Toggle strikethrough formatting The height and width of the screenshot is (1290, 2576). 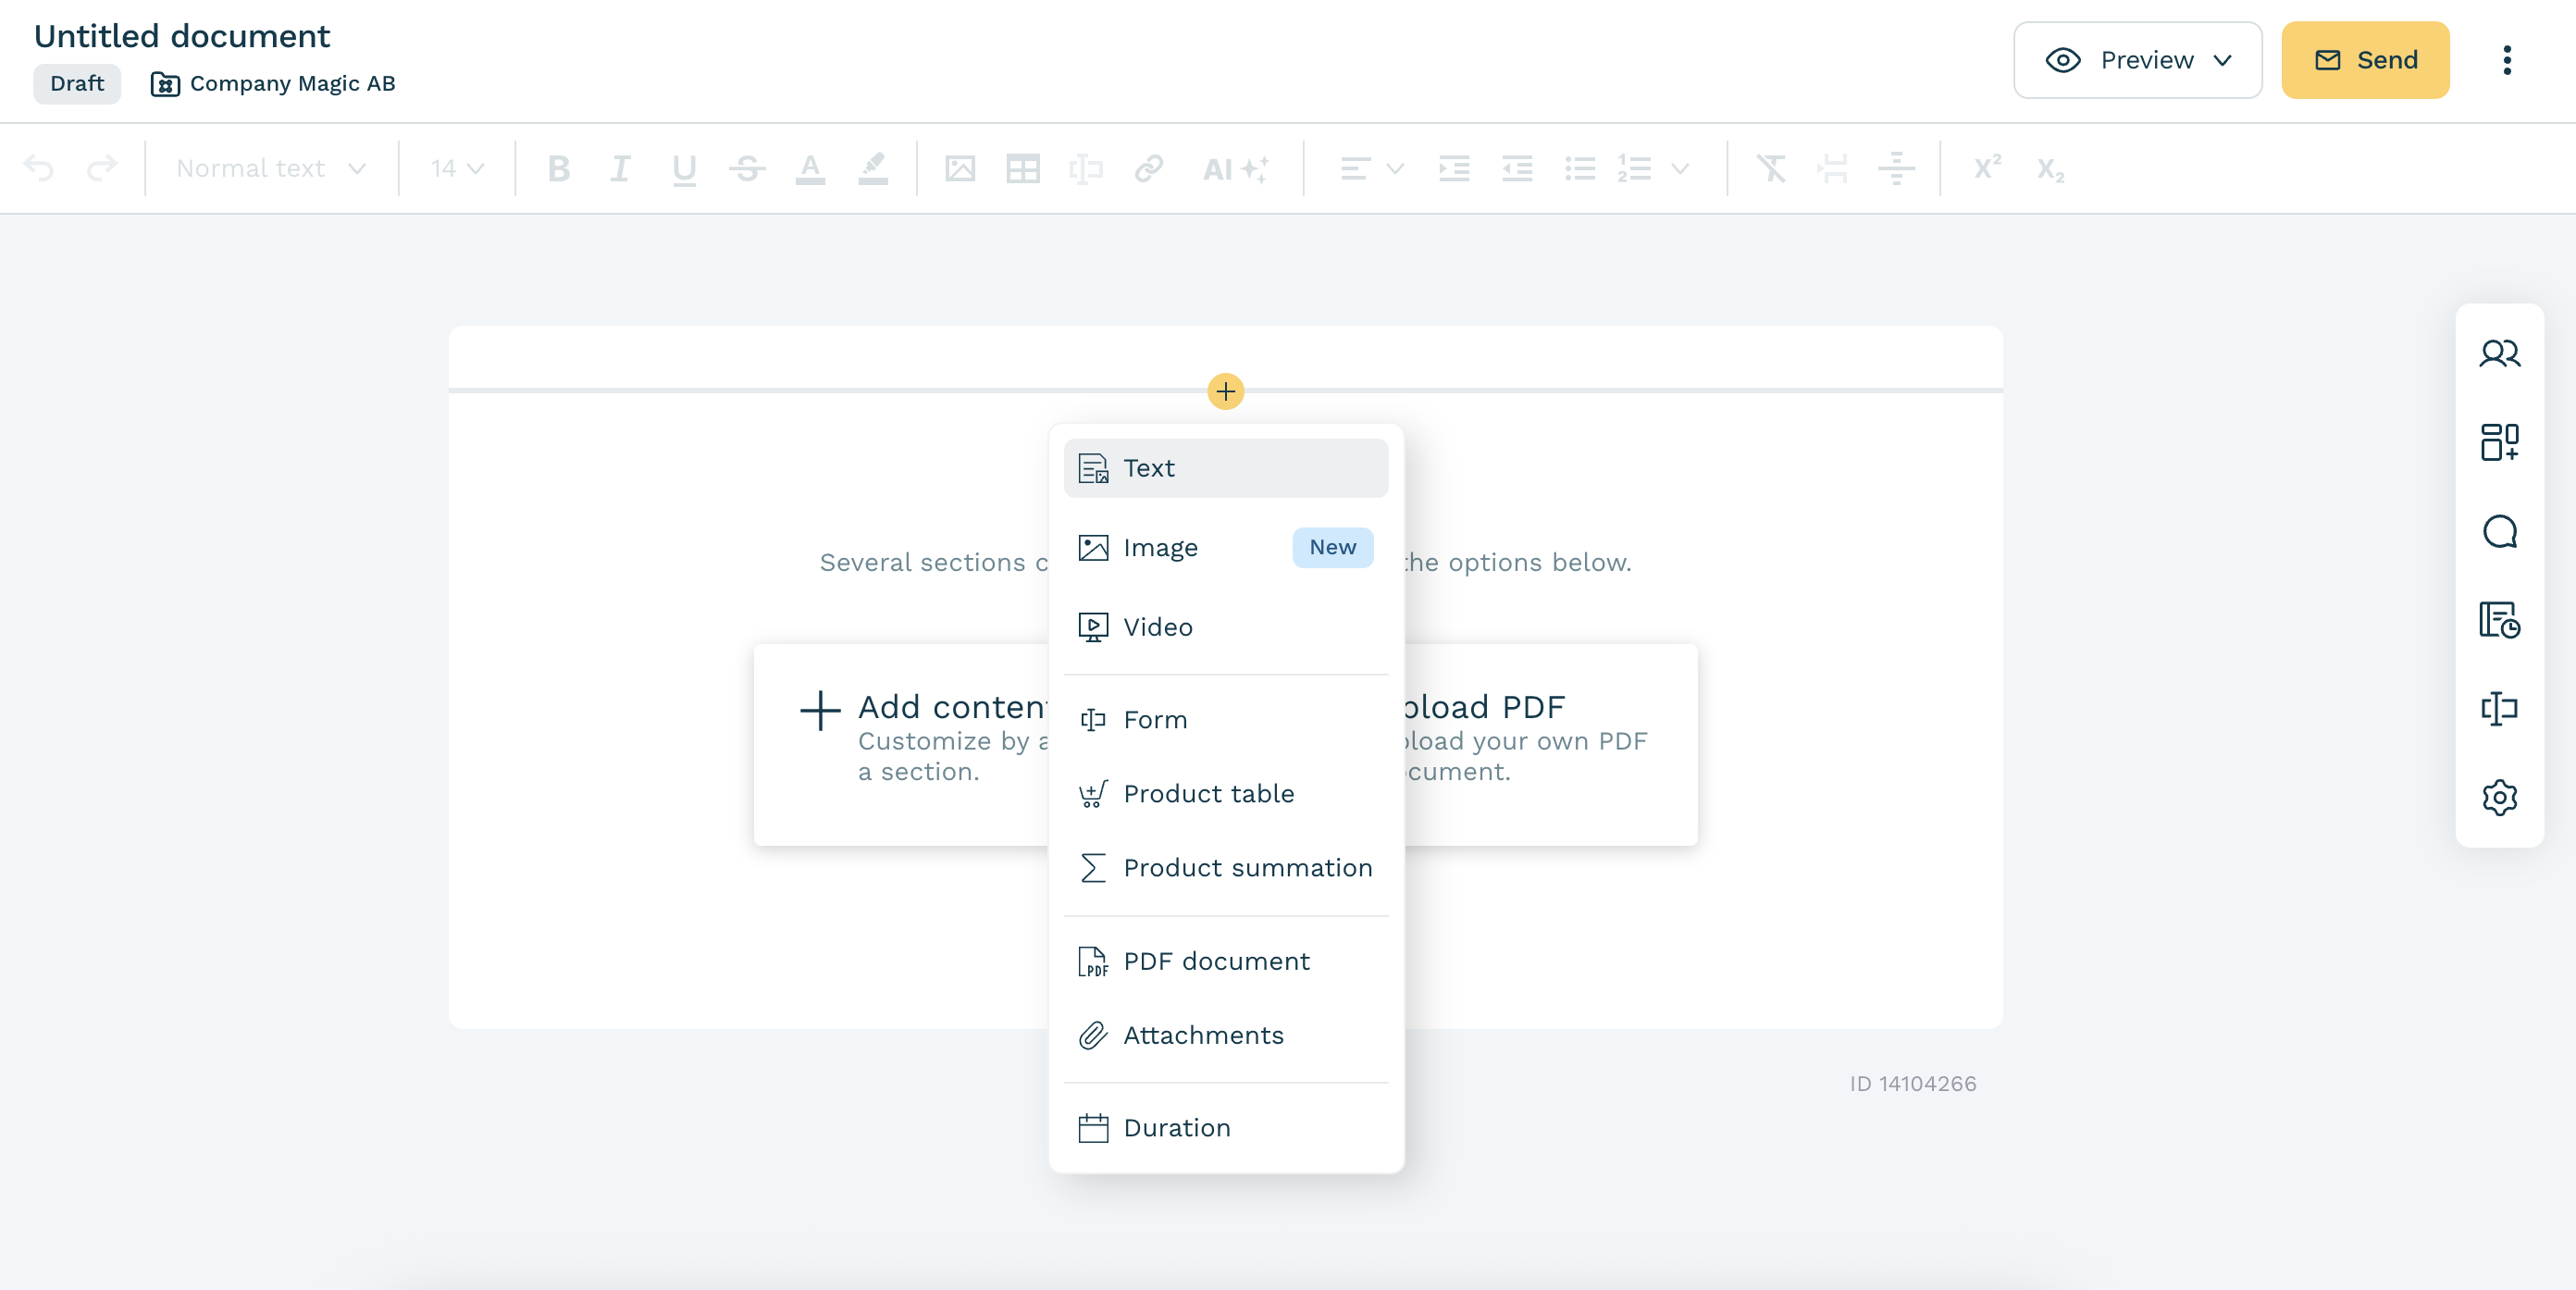coord(747,168)
